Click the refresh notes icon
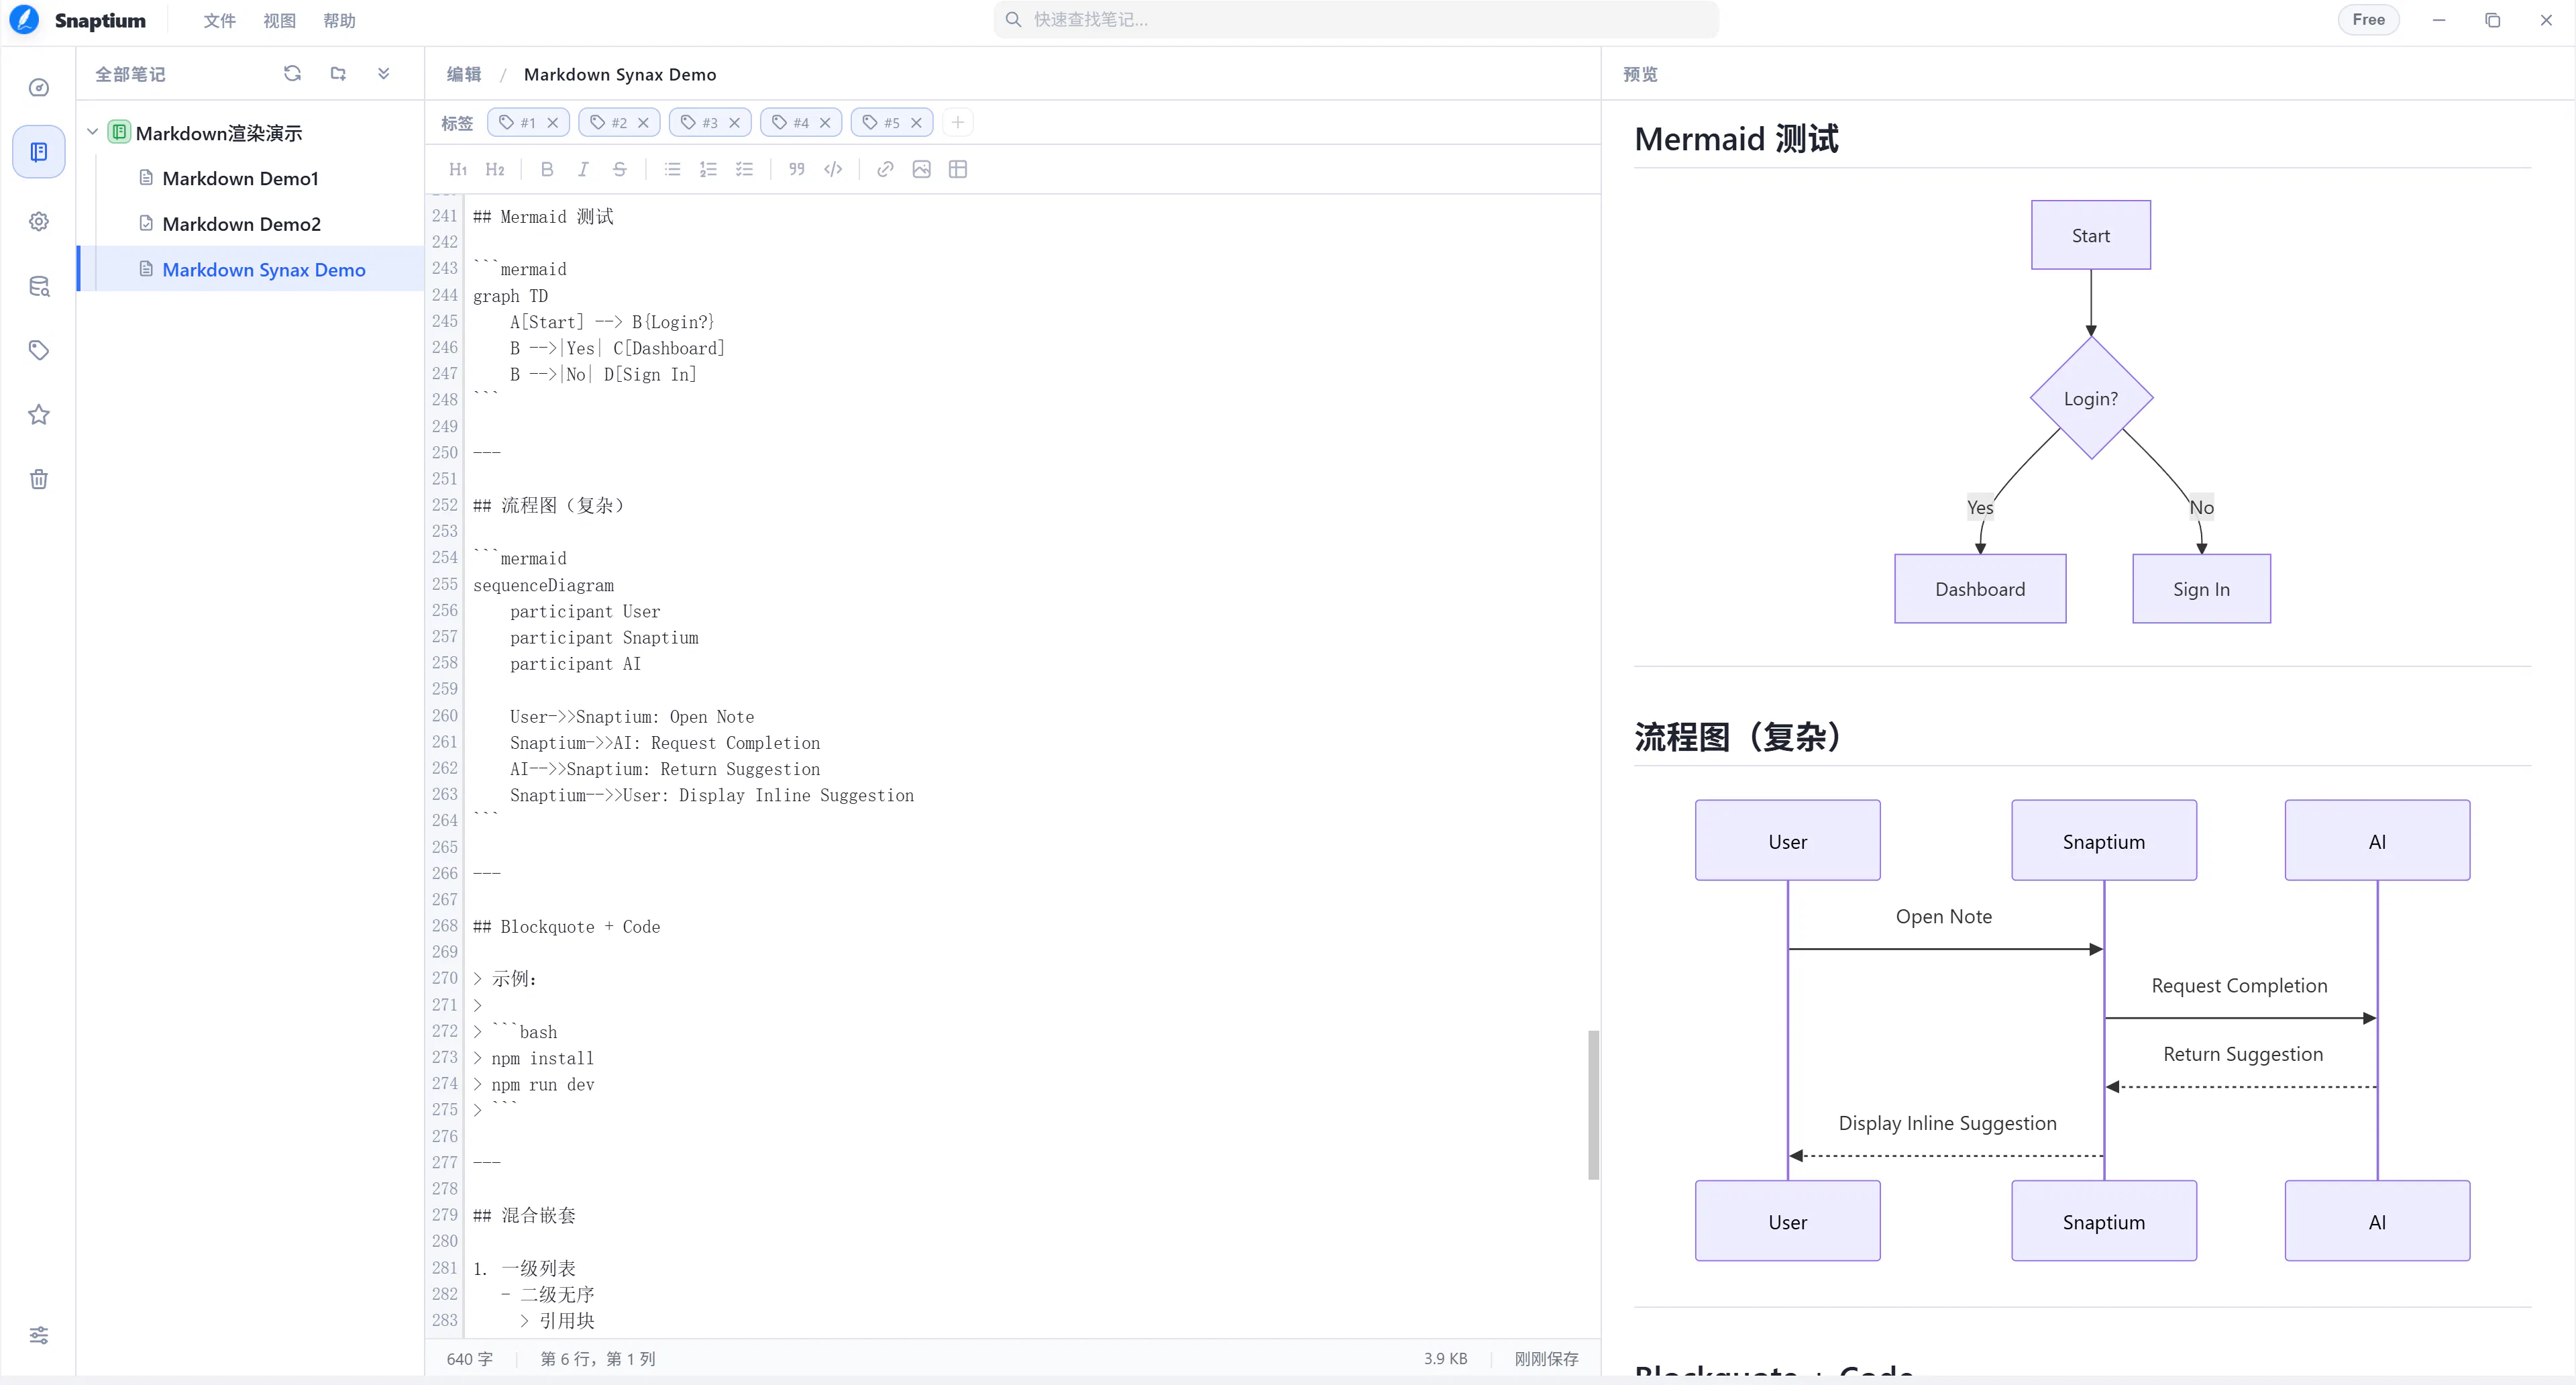The image size is (2576, 1385). pyautogui.click(x=292, y=73)
